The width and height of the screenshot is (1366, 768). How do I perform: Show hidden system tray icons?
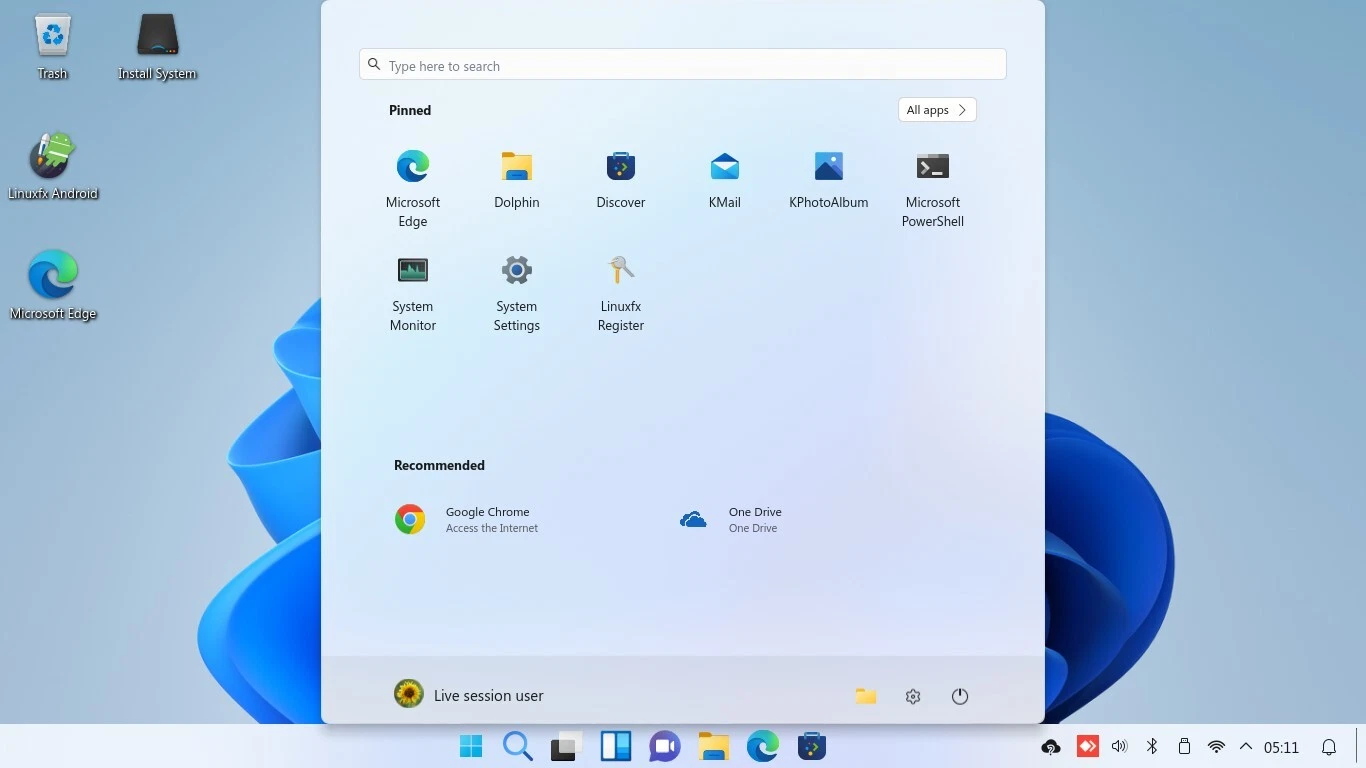pos(1246,747)
